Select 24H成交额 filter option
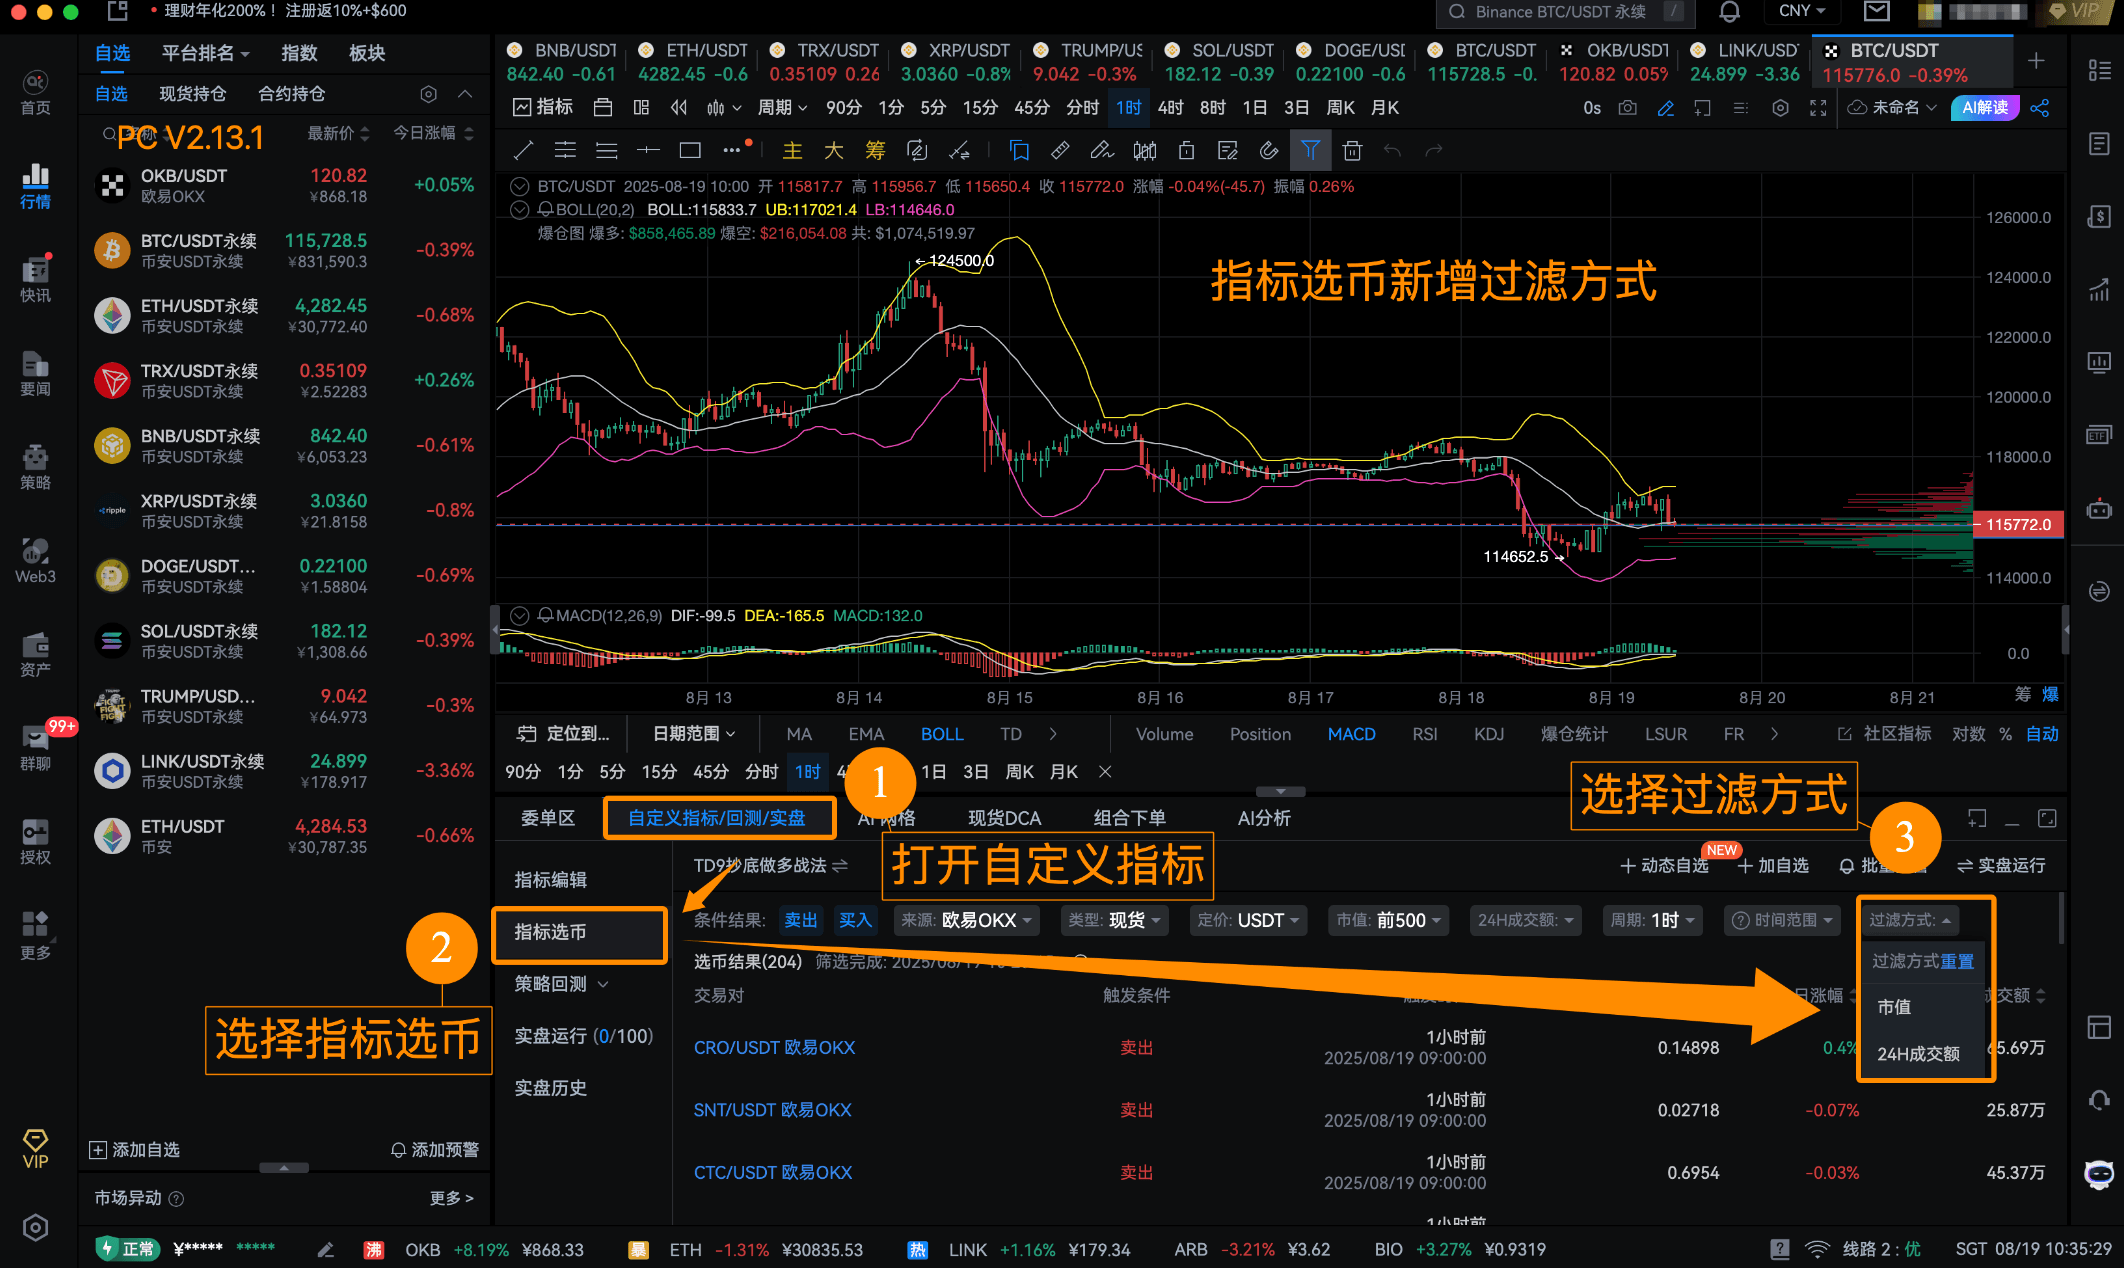 pyautogui.click(x=1918, y=1054)
